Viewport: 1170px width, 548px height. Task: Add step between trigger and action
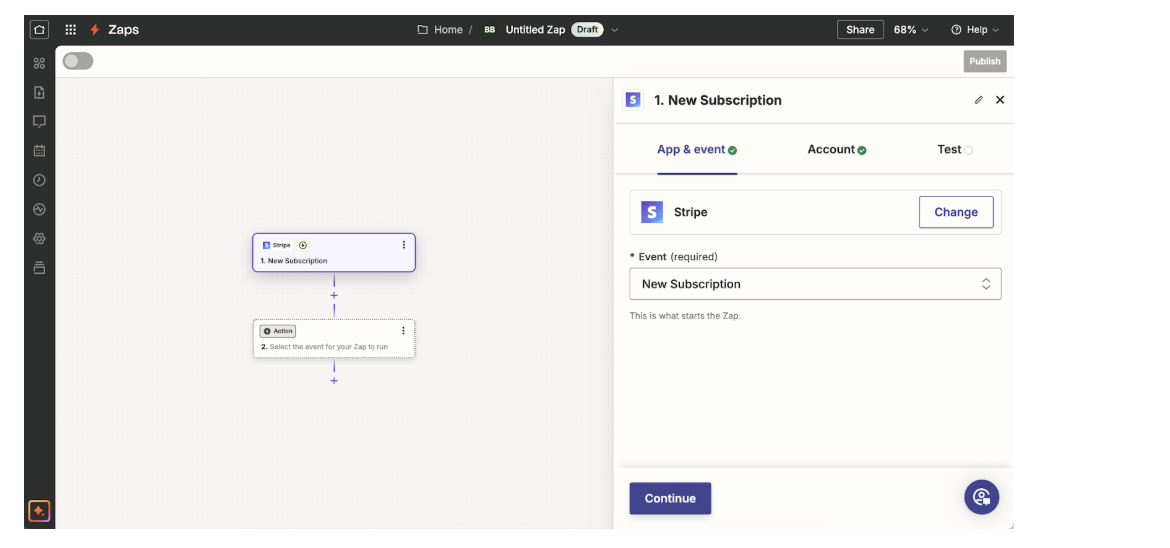[334, 296]
